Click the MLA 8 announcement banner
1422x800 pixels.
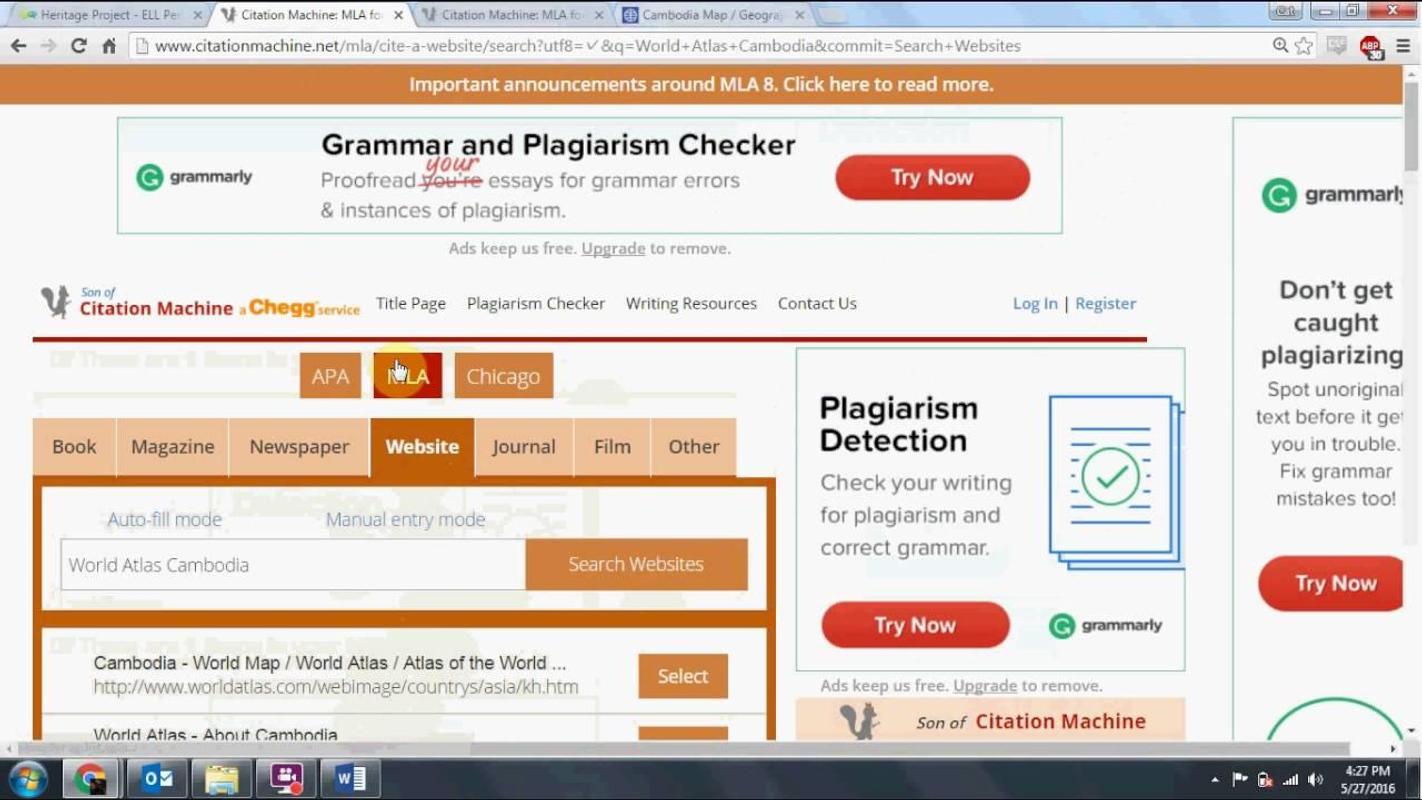(x=700, y=84)
